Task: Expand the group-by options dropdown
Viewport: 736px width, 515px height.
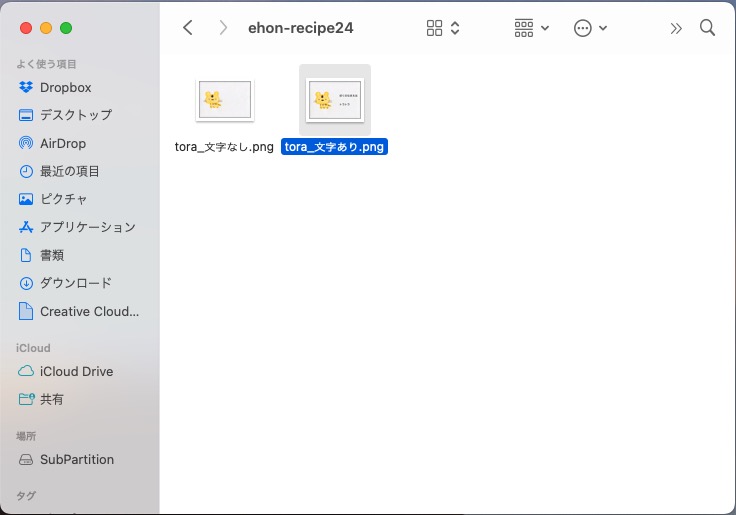Action: coord(531,28)
